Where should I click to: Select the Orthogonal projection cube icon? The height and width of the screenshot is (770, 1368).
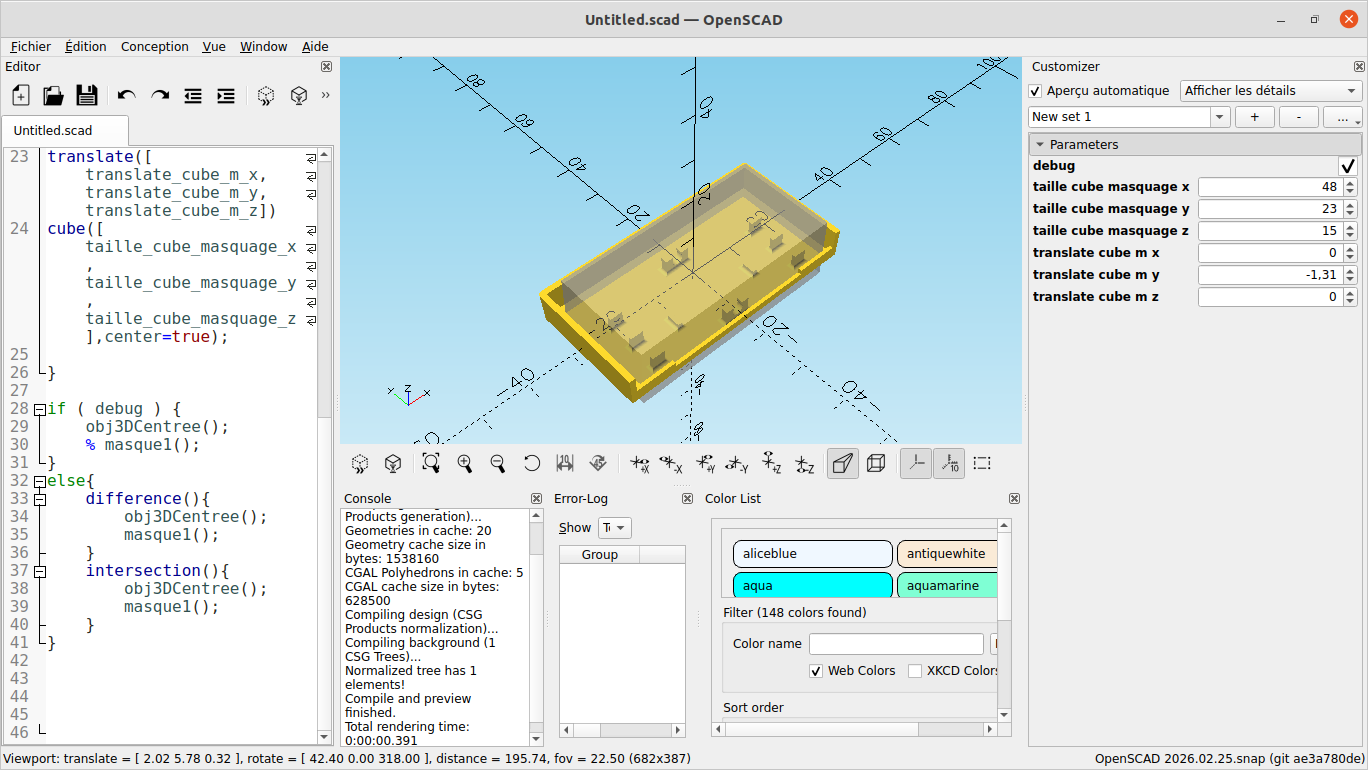click(x=876, y=463)
